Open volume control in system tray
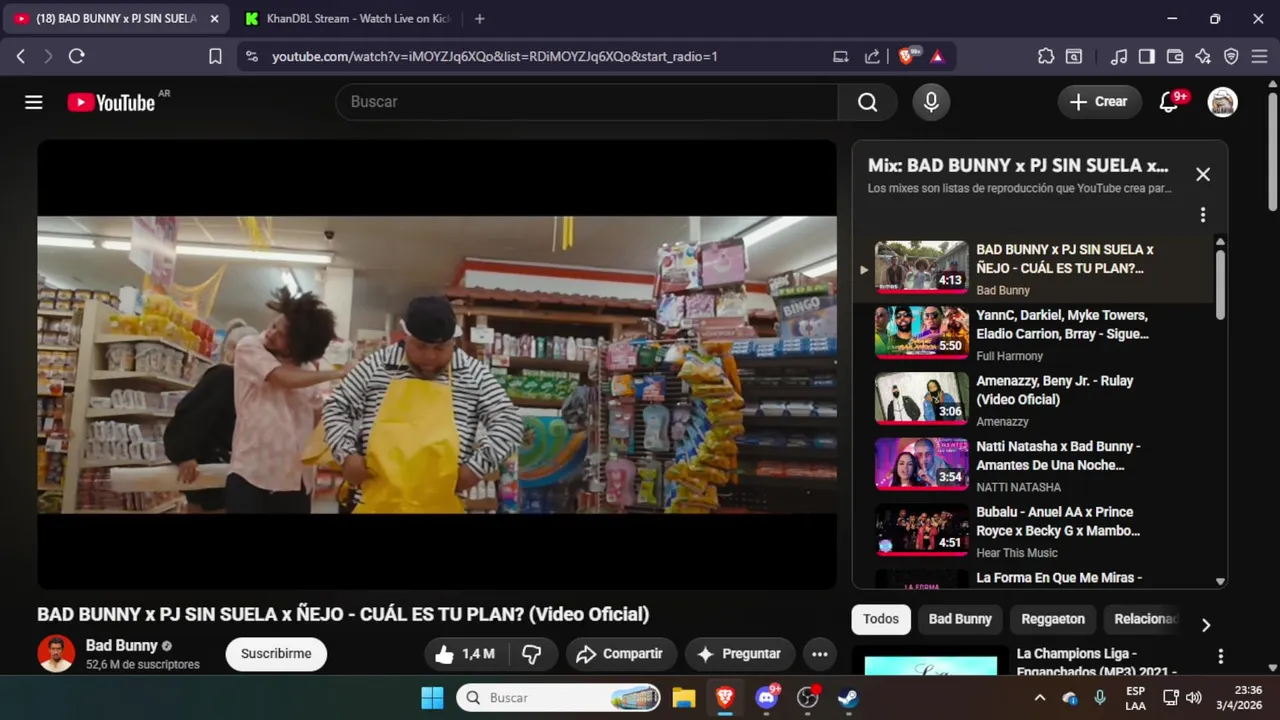Viewport: 1280px width, 720px height. [x=1193, y=698]
